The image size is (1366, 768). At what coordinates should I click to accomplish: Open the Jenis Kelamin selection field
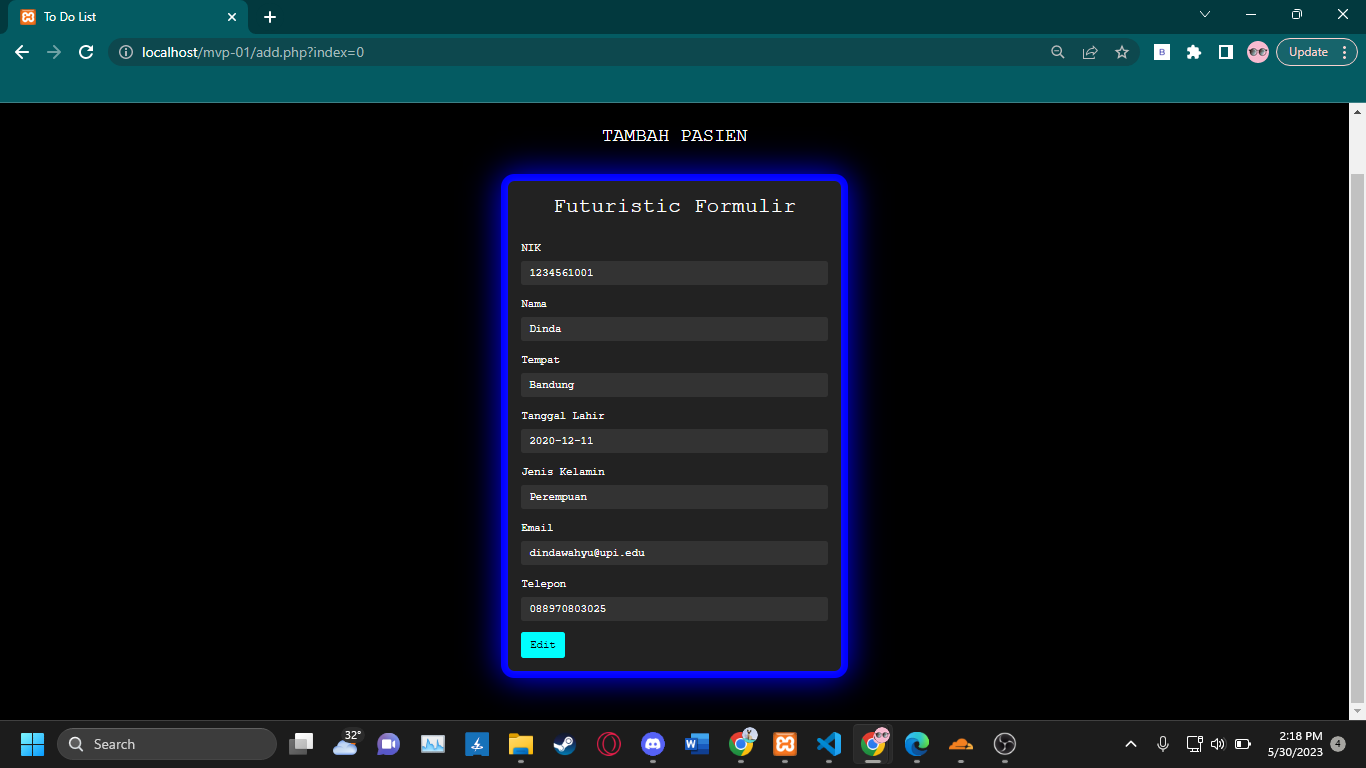click(x=673, y=496)
